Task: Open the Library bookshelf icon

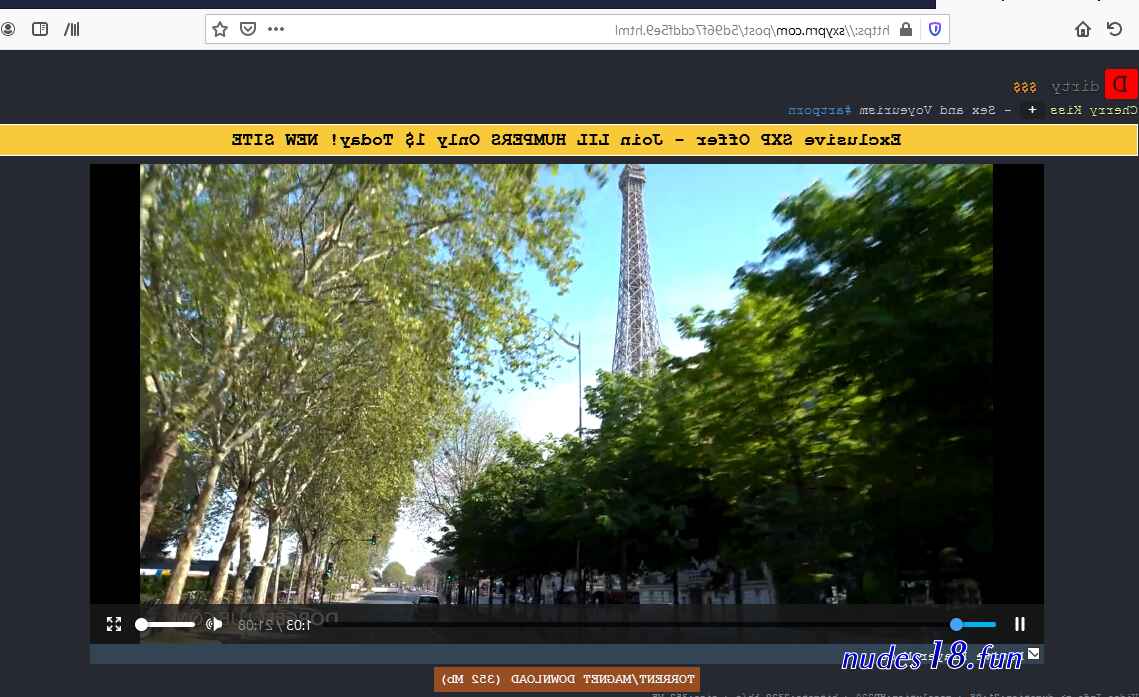Action: click(72, 29)
